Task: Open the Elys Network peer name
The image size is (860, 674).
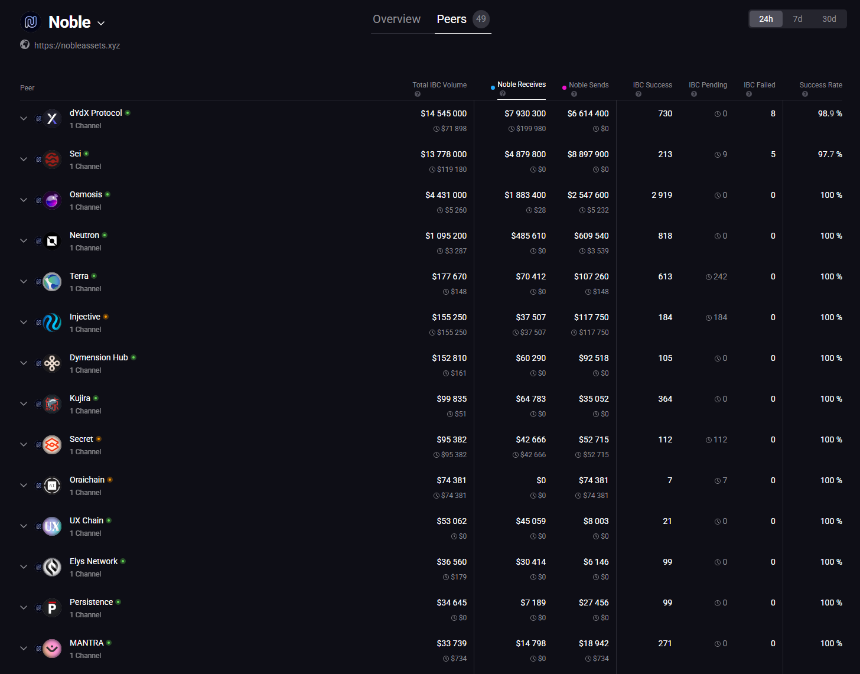Action: [93, 562]
